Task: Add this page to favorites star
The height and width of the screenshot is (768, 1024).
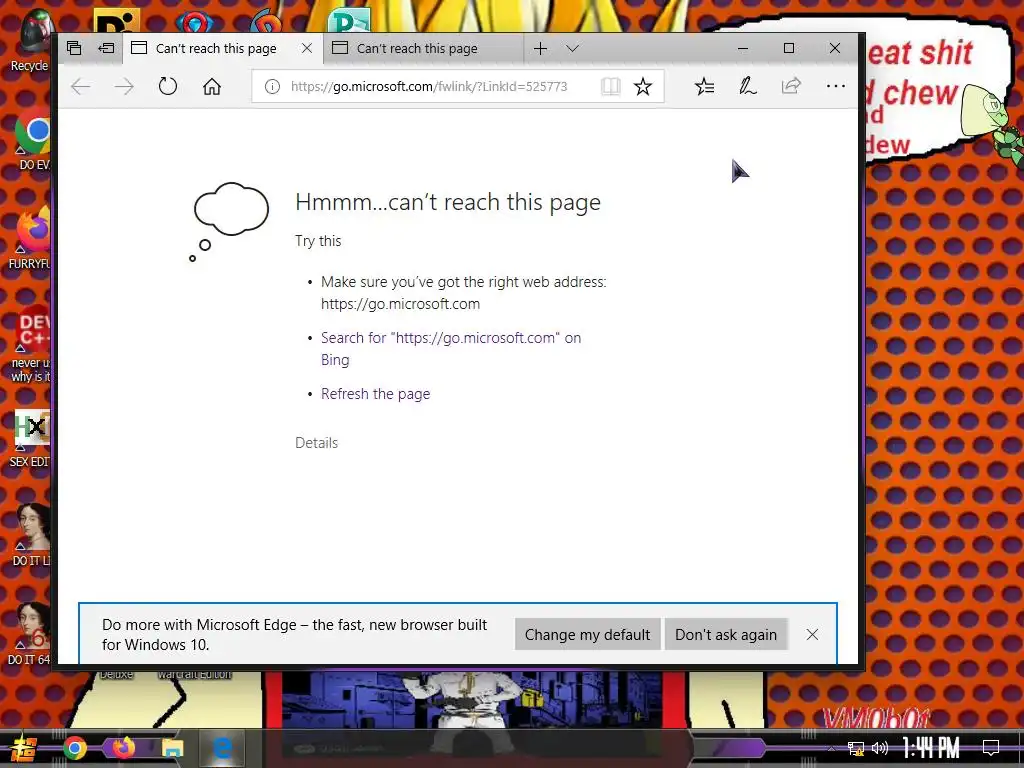Action: click(643, 86)
